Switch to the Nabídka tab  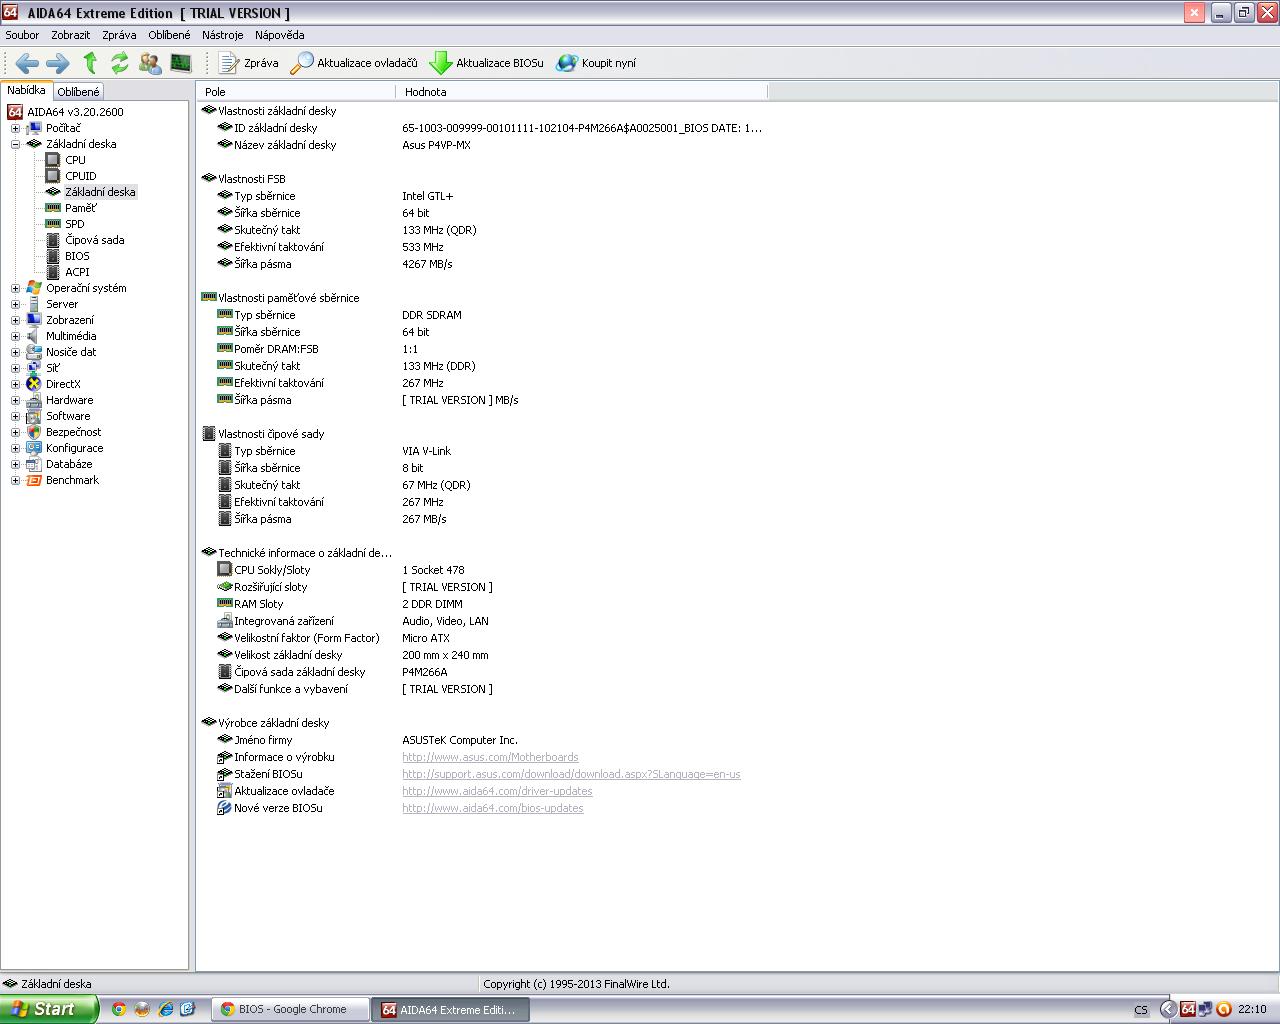click(26, 90)
